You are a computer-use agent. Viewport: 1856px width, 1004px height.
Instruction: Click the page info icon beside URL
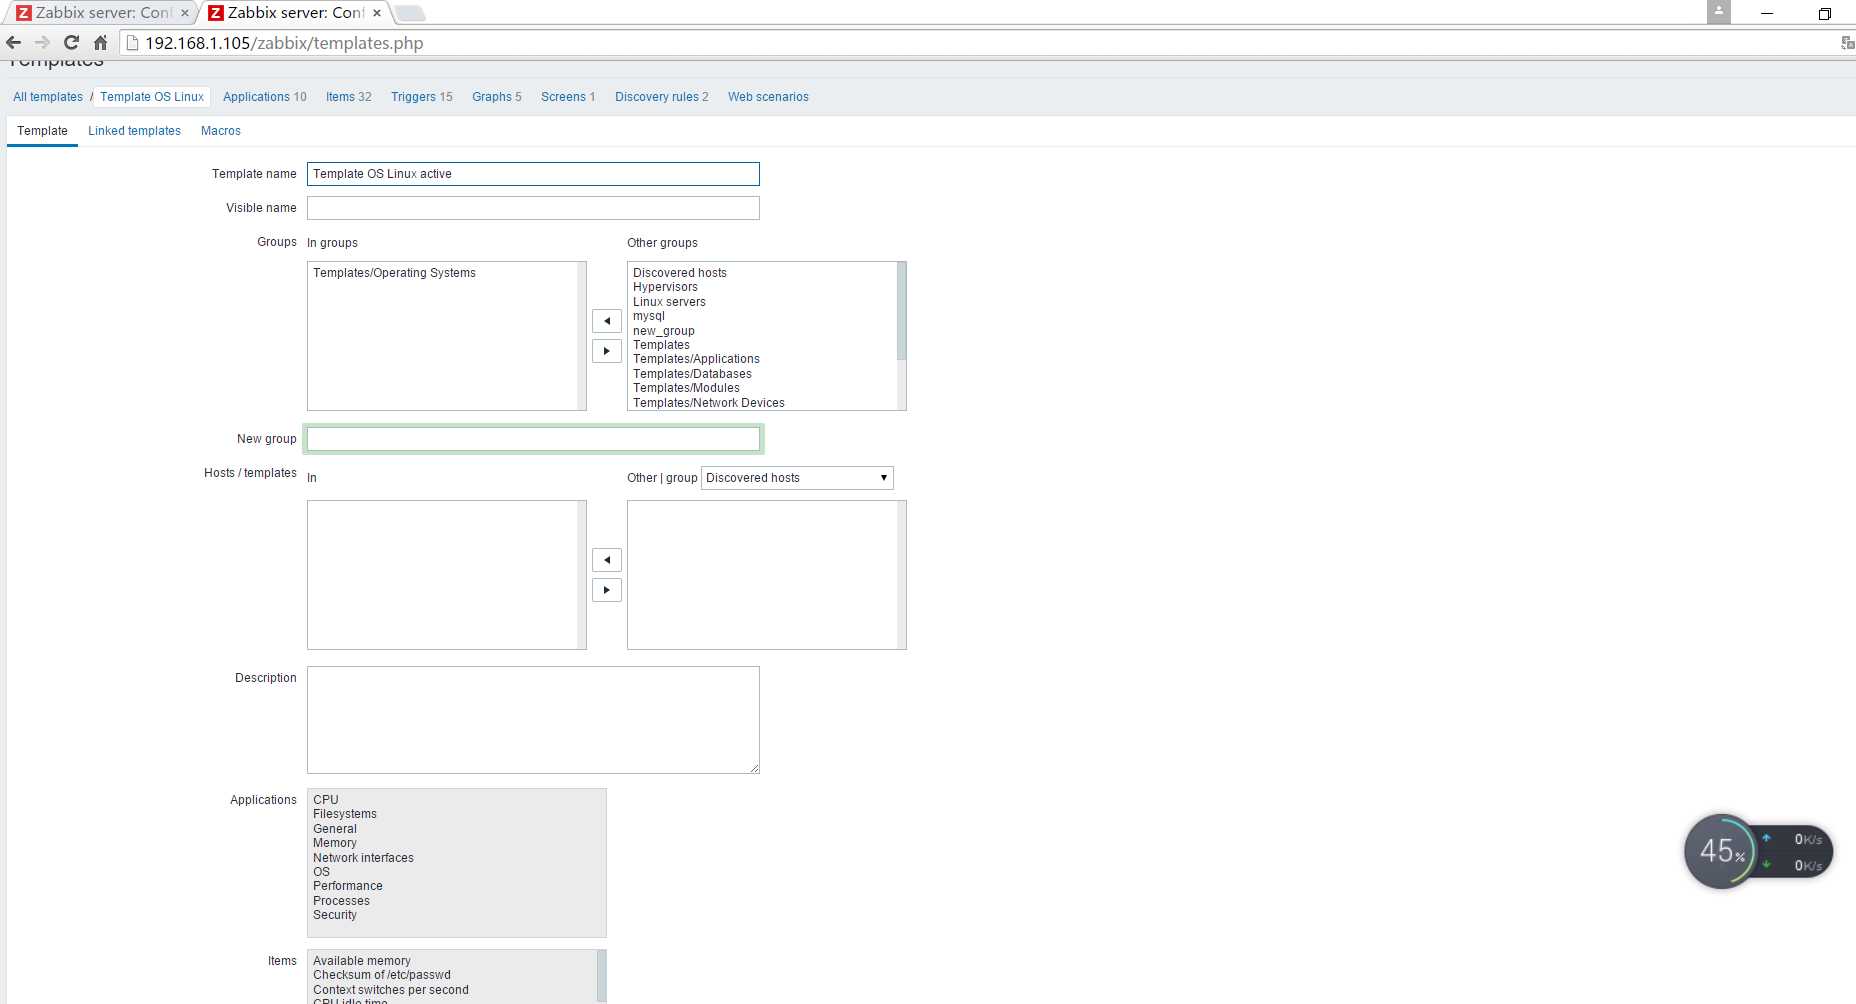pos(132,43)
